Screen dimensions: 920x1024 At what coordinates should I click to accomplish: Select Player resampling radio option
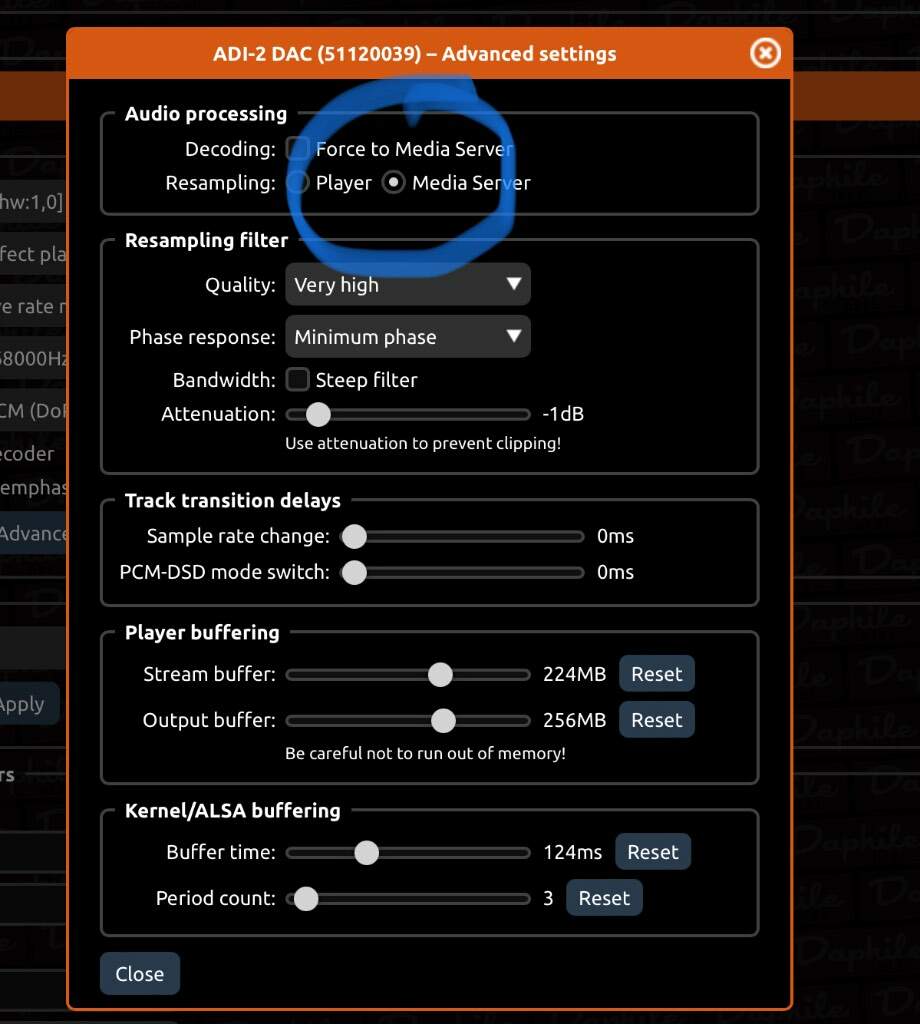click(298, 182)
